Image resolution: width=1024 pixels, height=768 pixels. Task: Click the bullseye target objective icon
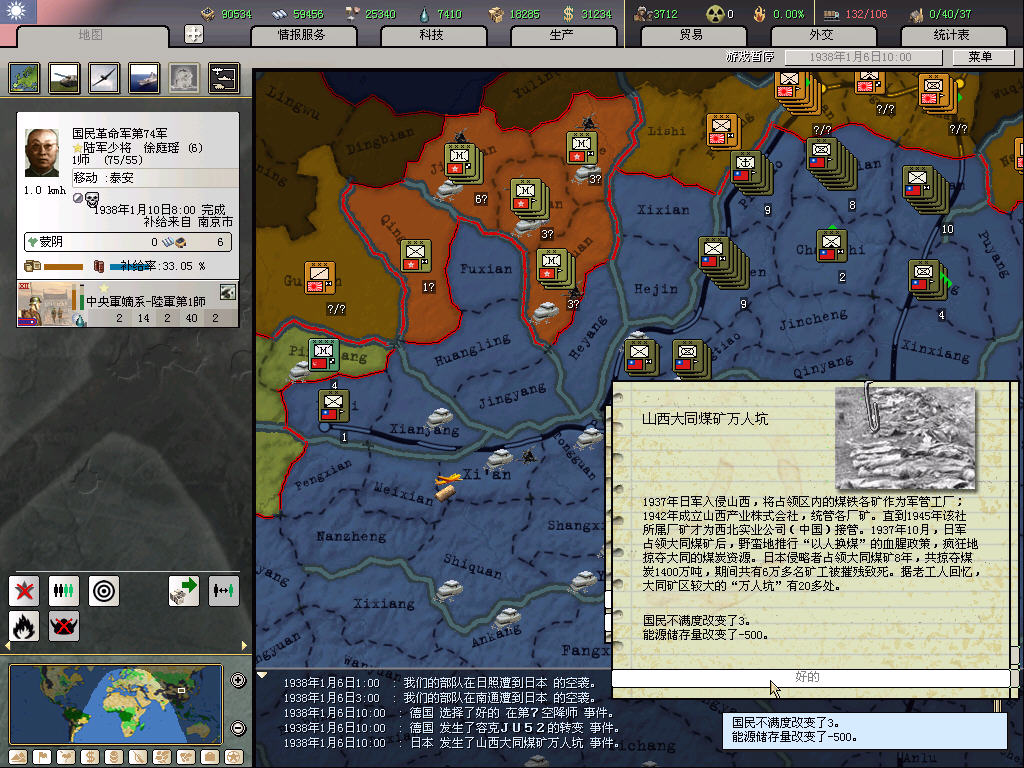click(104, 591)
